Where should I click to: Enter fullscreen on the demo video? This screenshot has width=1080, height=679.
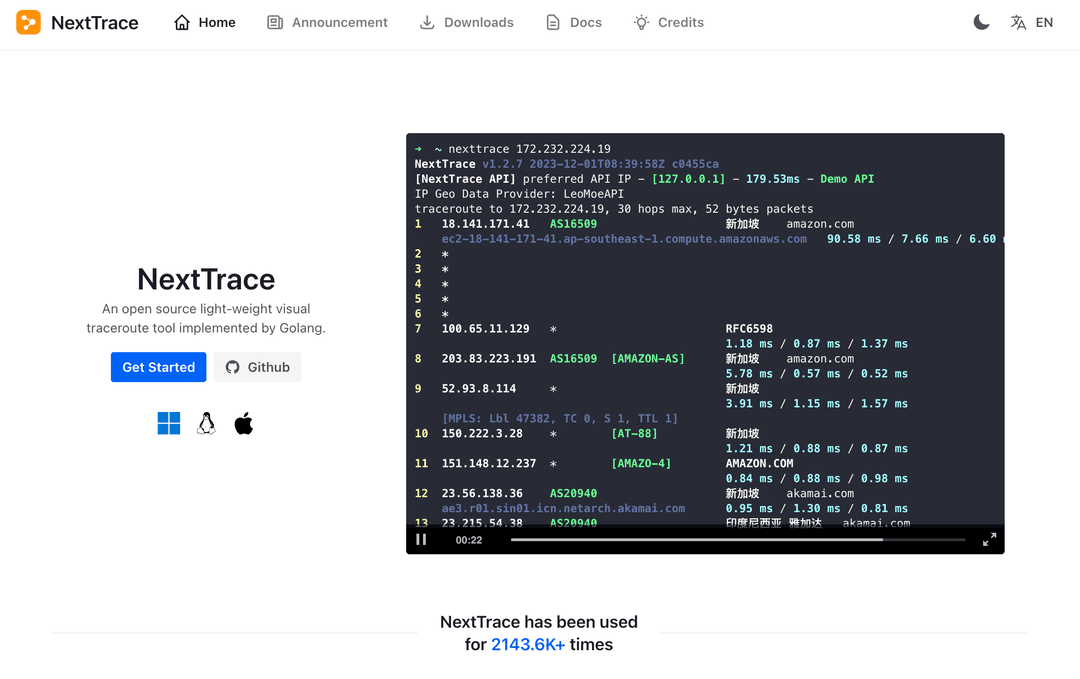click(989, 539)
